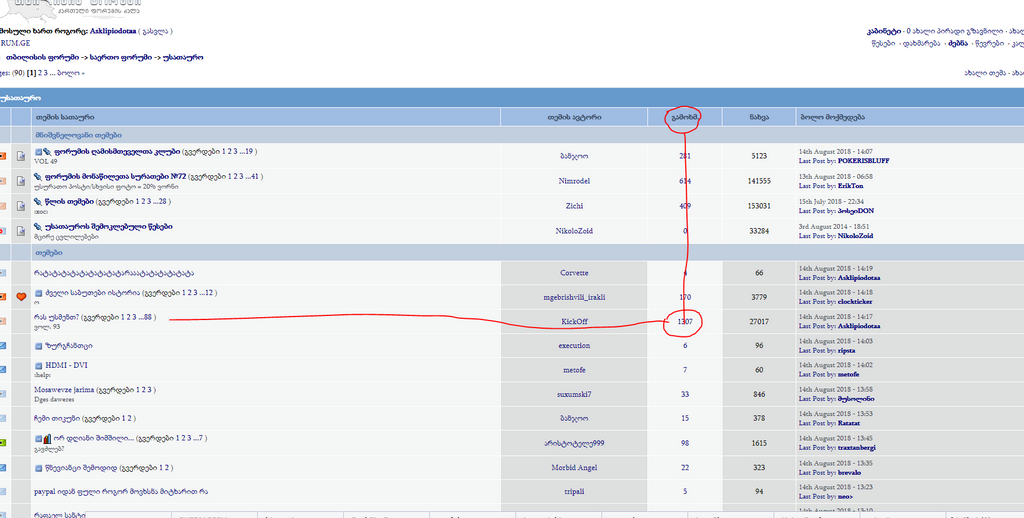Screen dimensions: 1024x518
Task: Click the blue envelope icon on paypal topic row
Action: click(3, 491)
